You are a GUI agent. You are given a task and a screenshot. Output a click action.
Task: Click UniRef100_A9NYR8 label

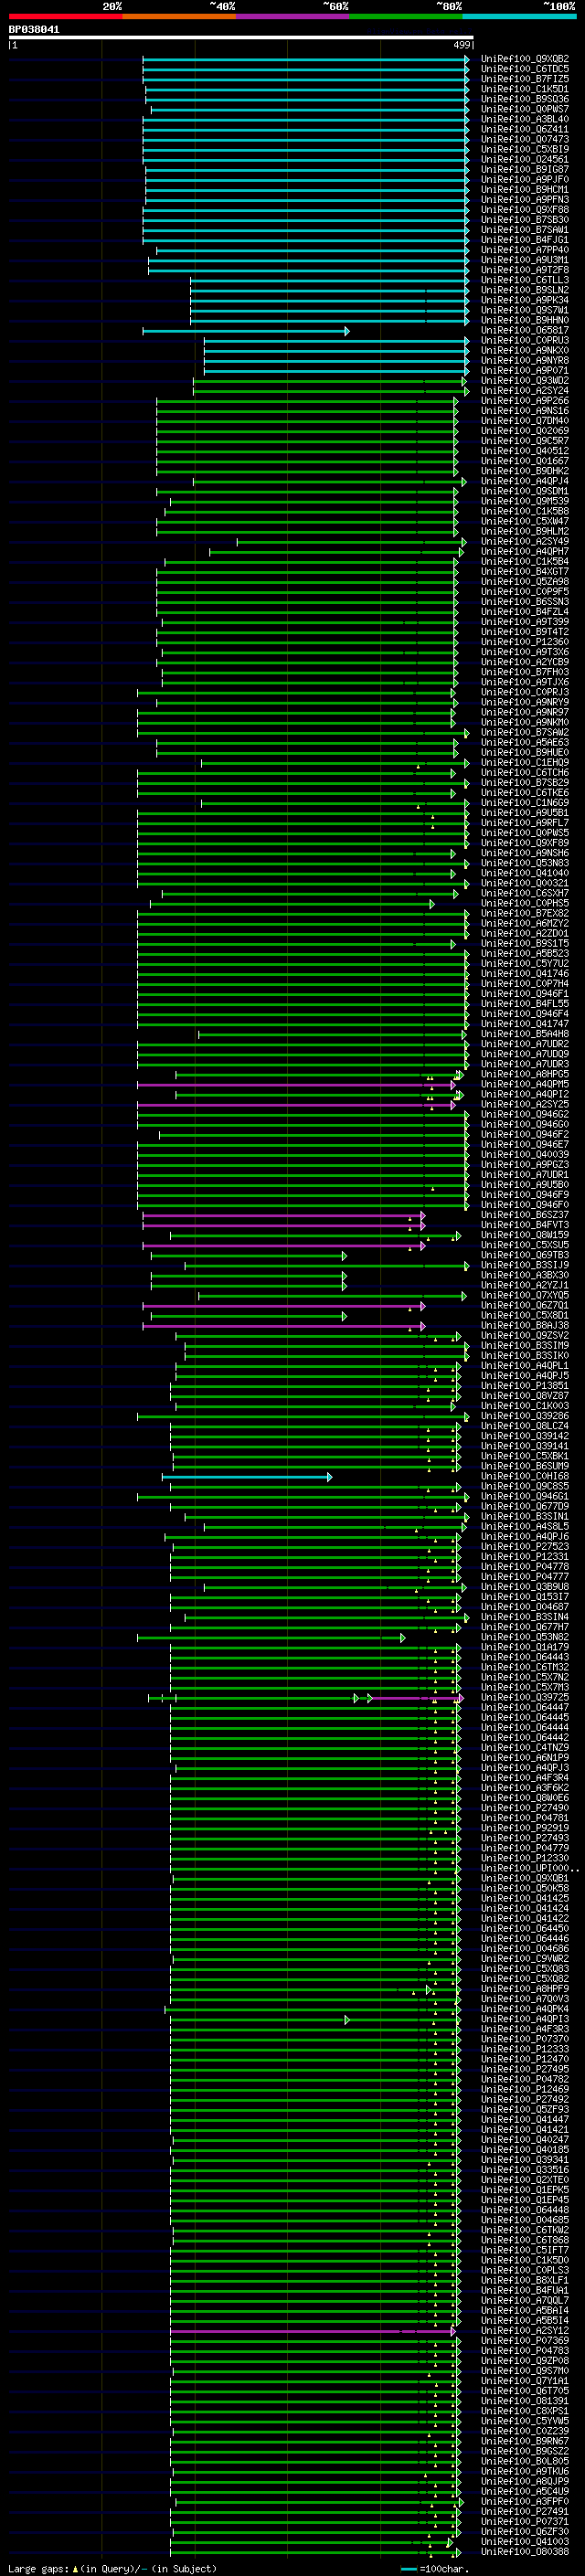524,360
